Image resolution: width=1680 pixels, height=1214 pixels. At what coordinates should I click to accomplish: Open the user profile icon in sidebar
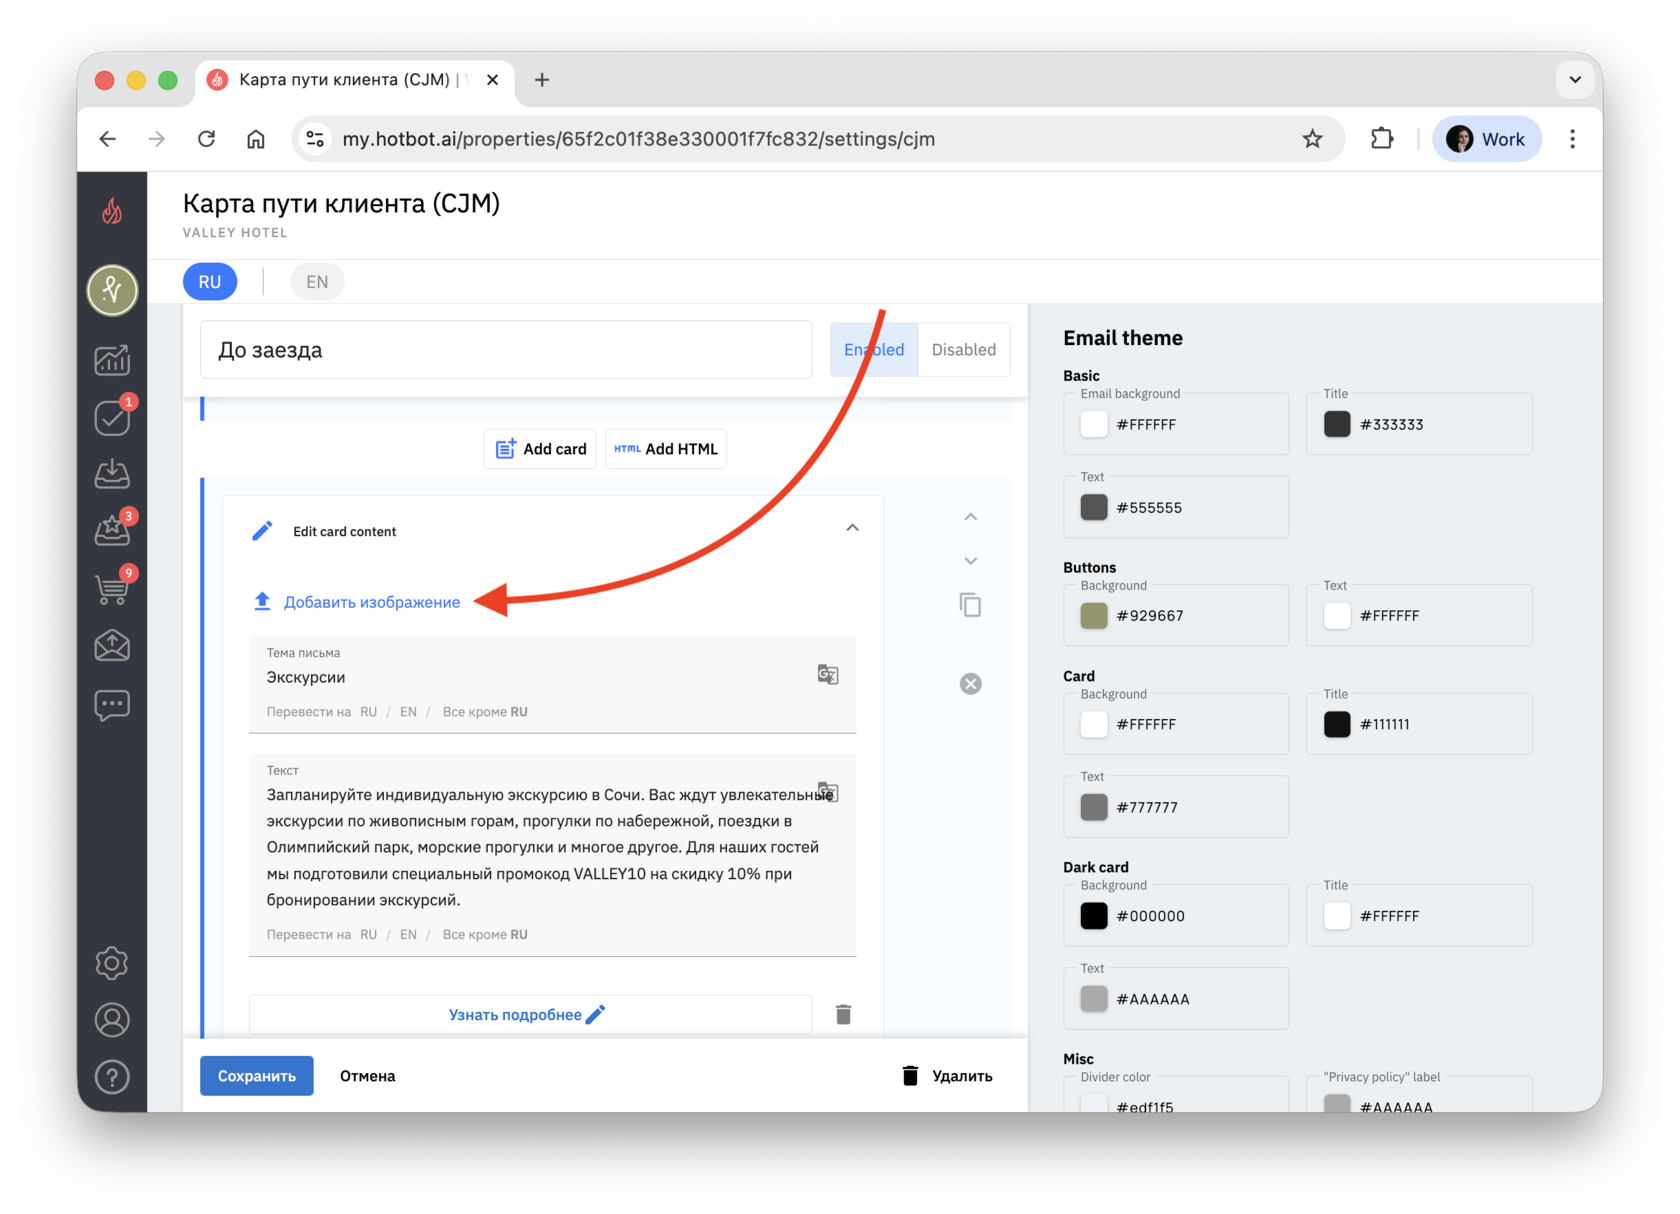pos(112,1020)
